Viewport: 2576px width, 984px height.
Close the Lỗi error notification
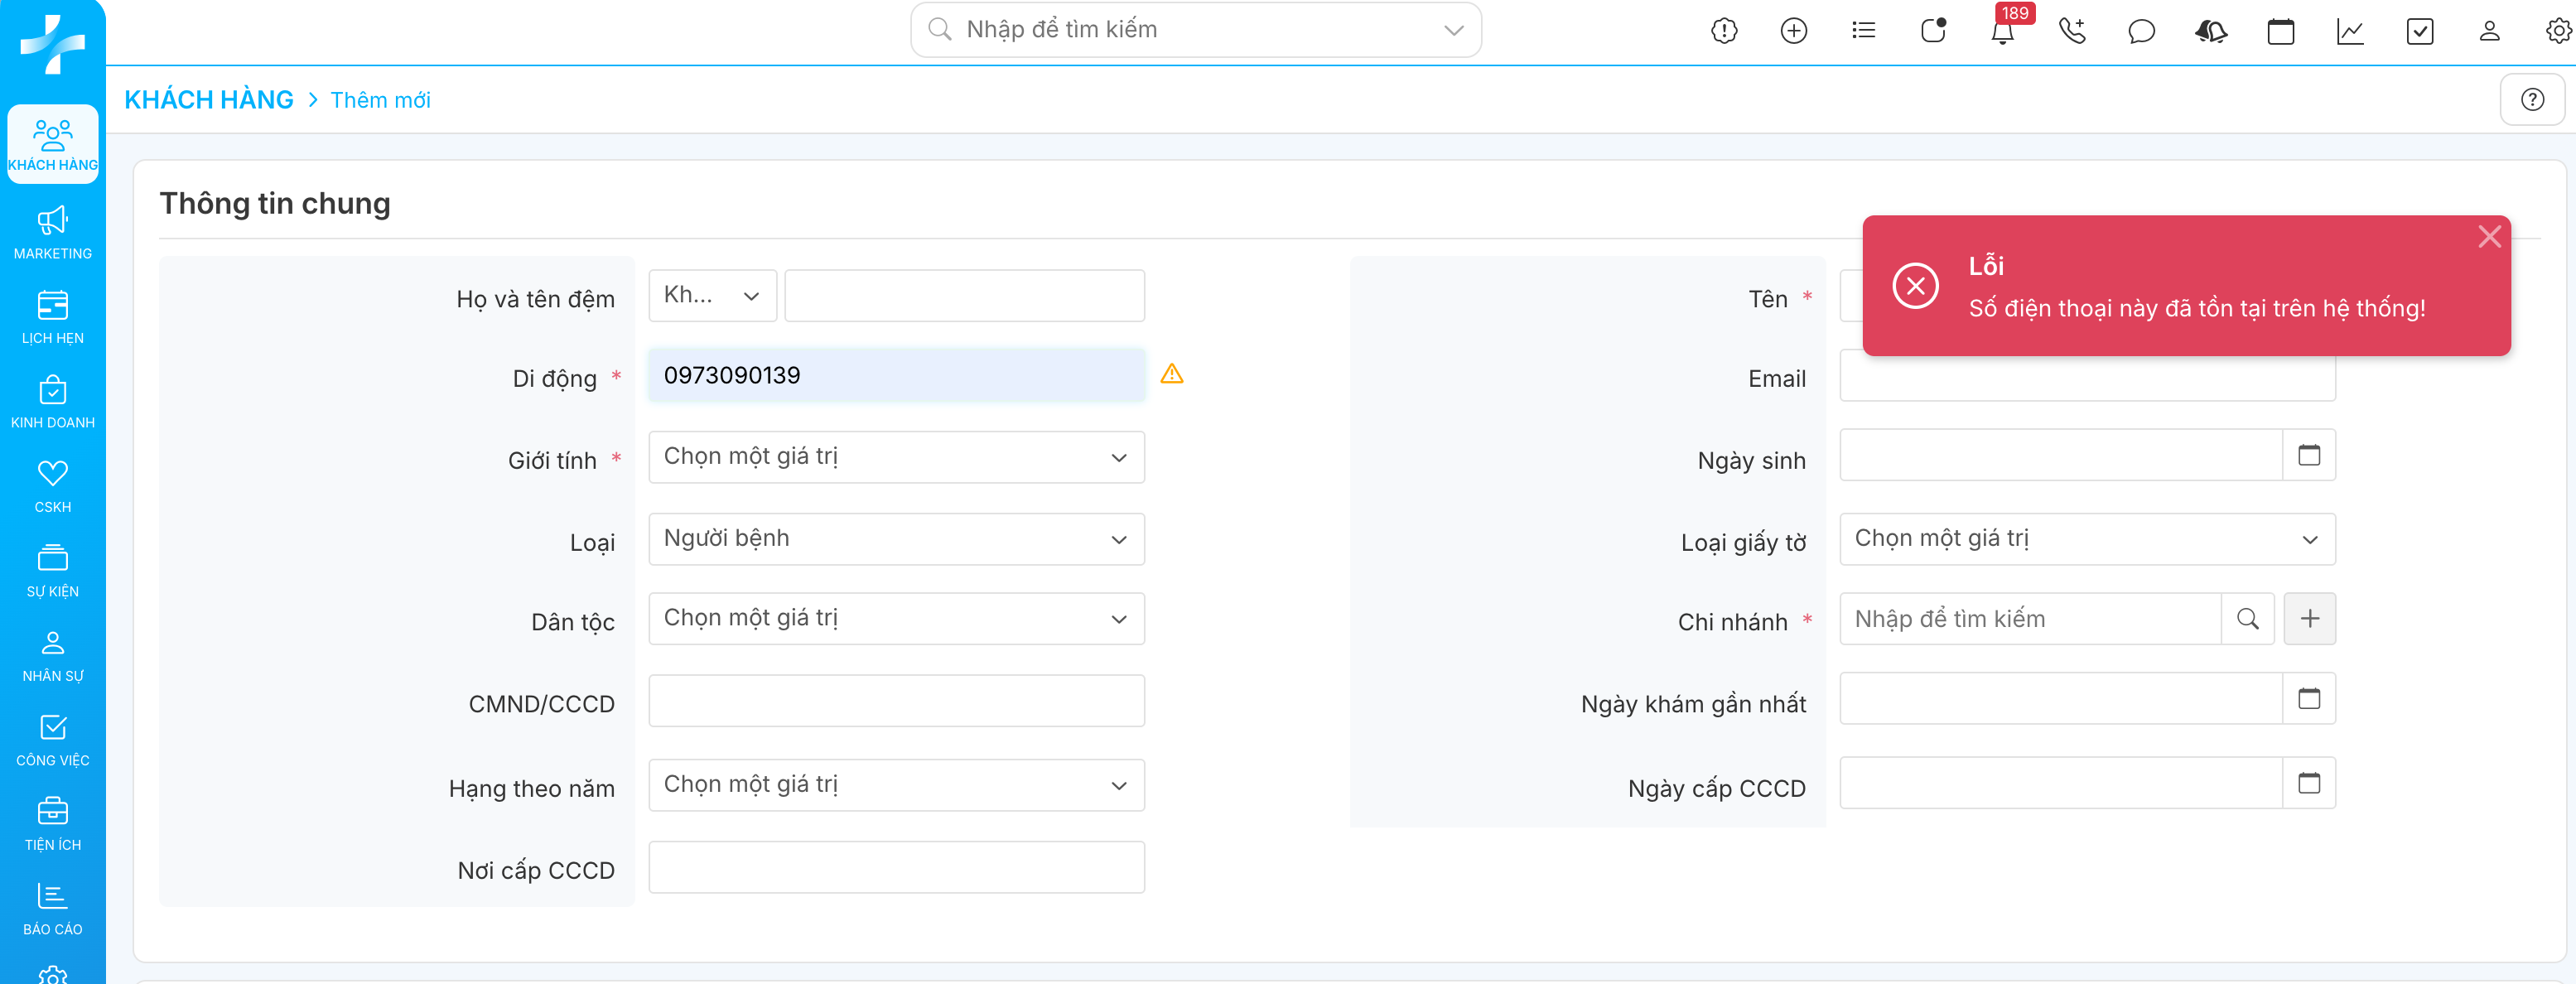point(2489,237)
